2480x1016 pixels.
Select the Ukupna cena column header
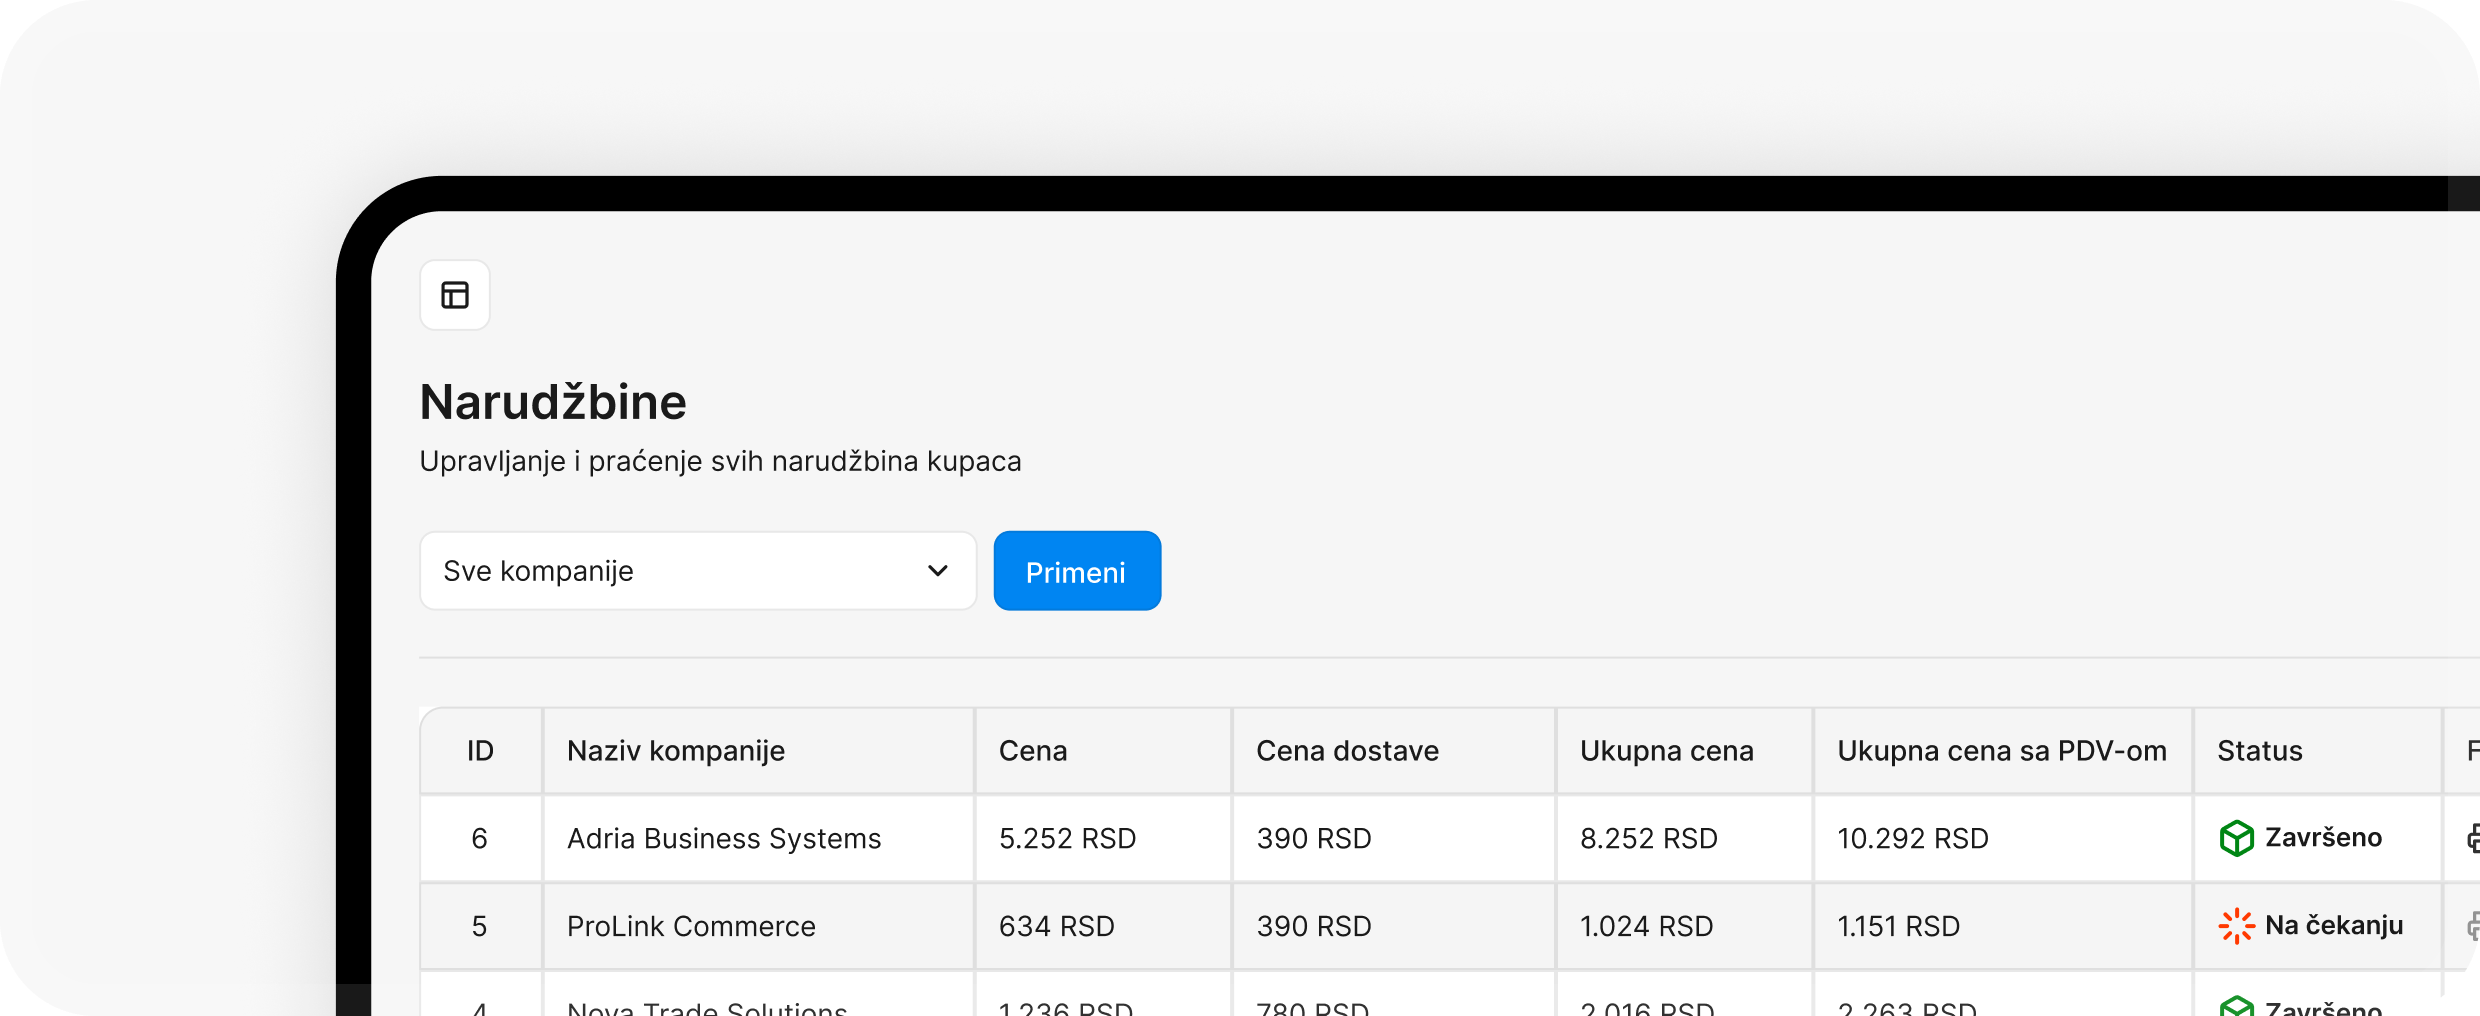click(1685, 751)
